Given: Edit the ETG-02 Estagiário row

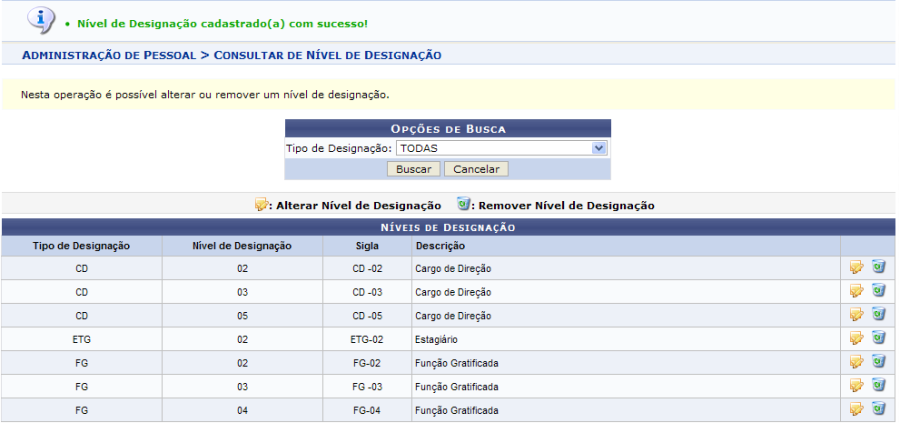Looking at the screenshot, I should point(856,338).
